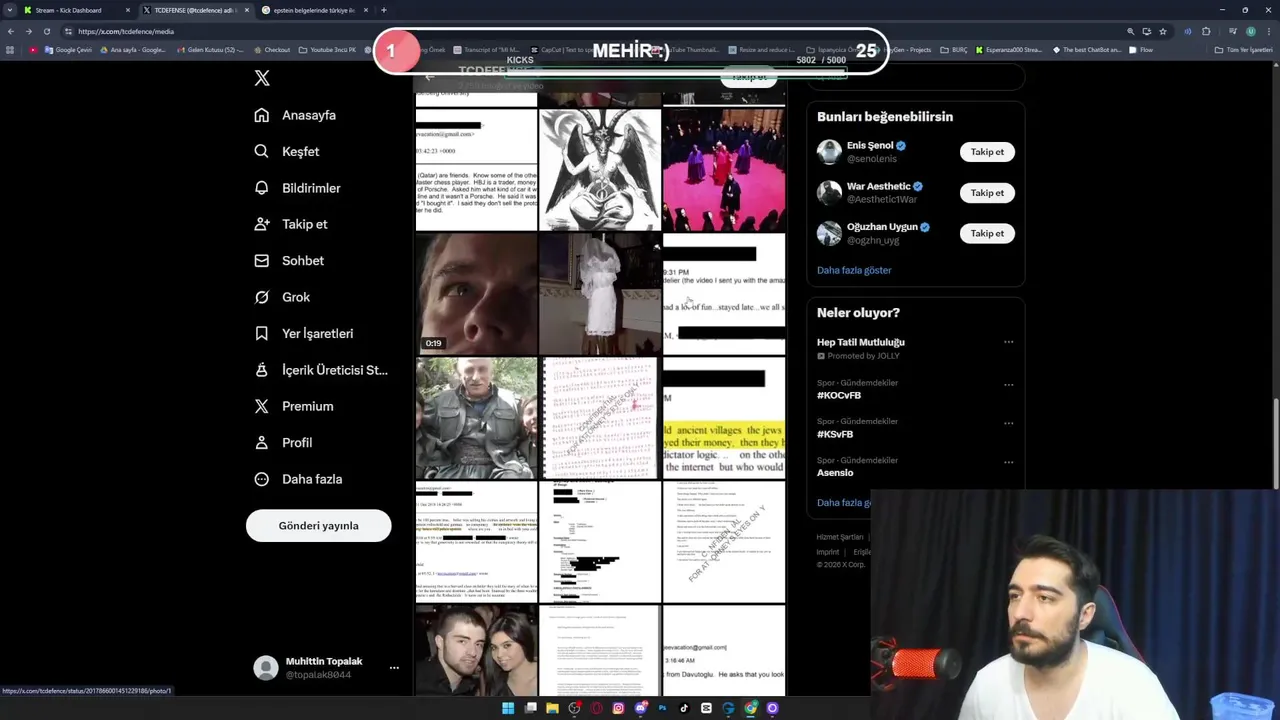Open Oğuzhan Uygun's avatar
The image size is (1280, 720).
(x=829, y=233)
